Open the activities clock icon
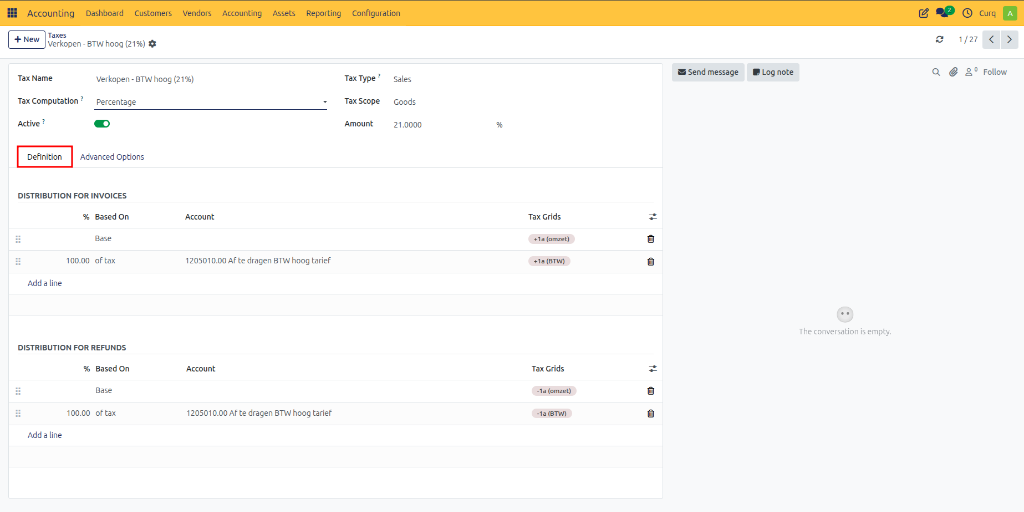The width and height of the screenshot is (1024, 512). [x=967, y=13]
